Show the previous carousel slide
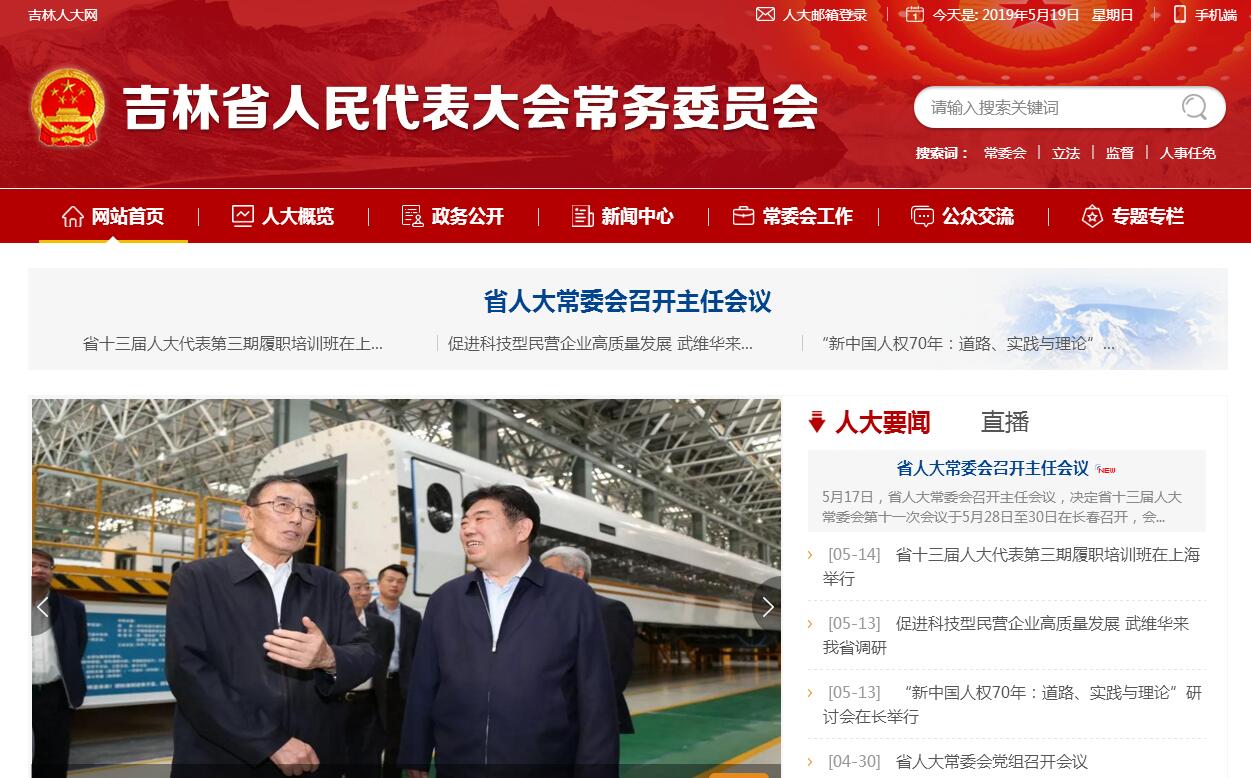Image resolution: width=1251 pixels, height=778 pixels. click(x=43, y=607)
